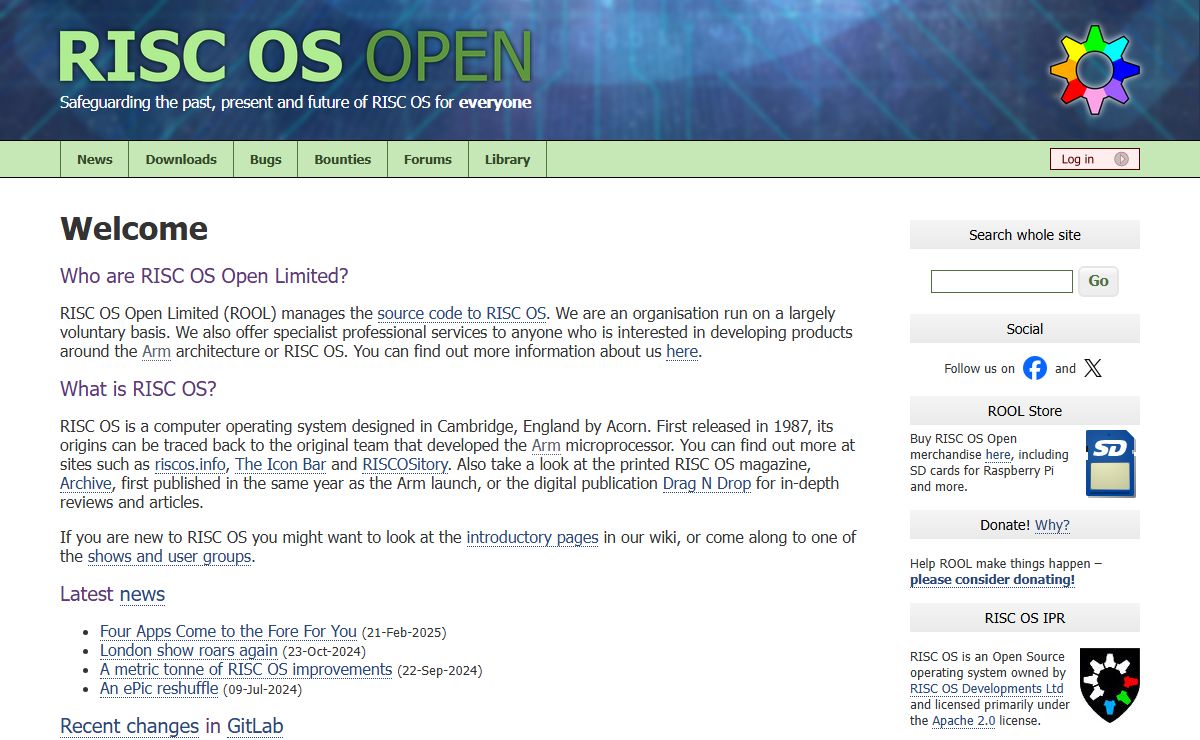
Task: Click the RISC OS IPR shield logo
Action: pos(1110,685)
